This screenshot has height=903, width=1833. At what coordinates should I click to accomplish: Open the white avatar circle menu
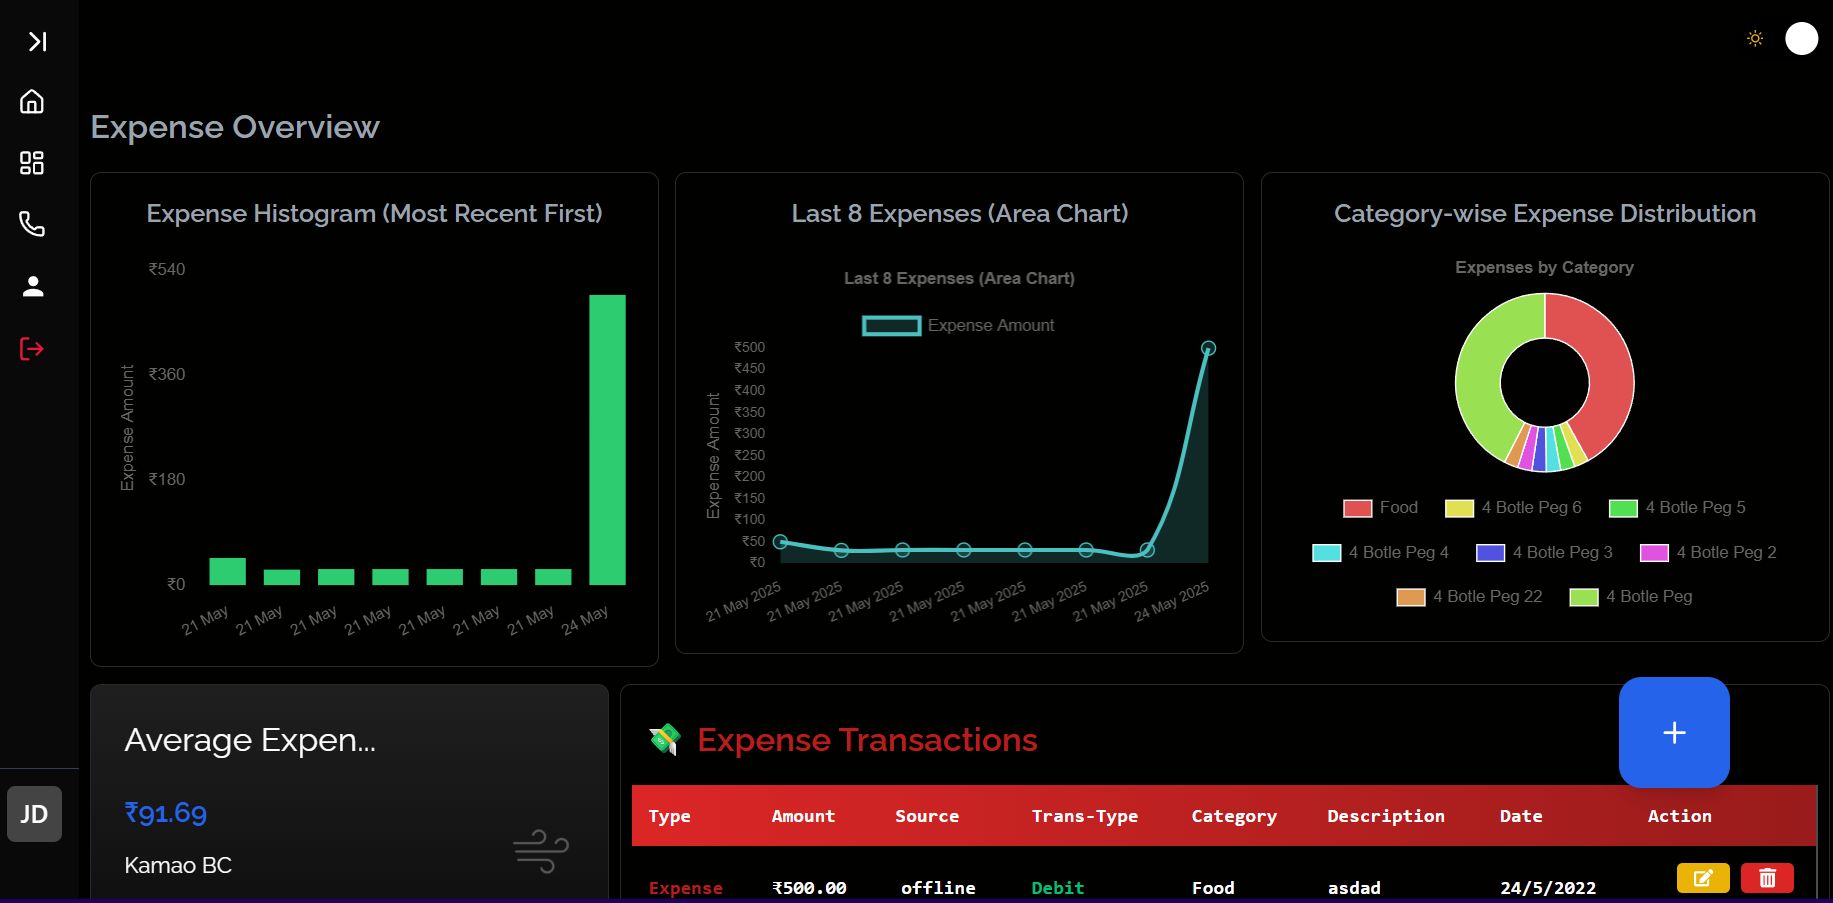pos(1801,39)
